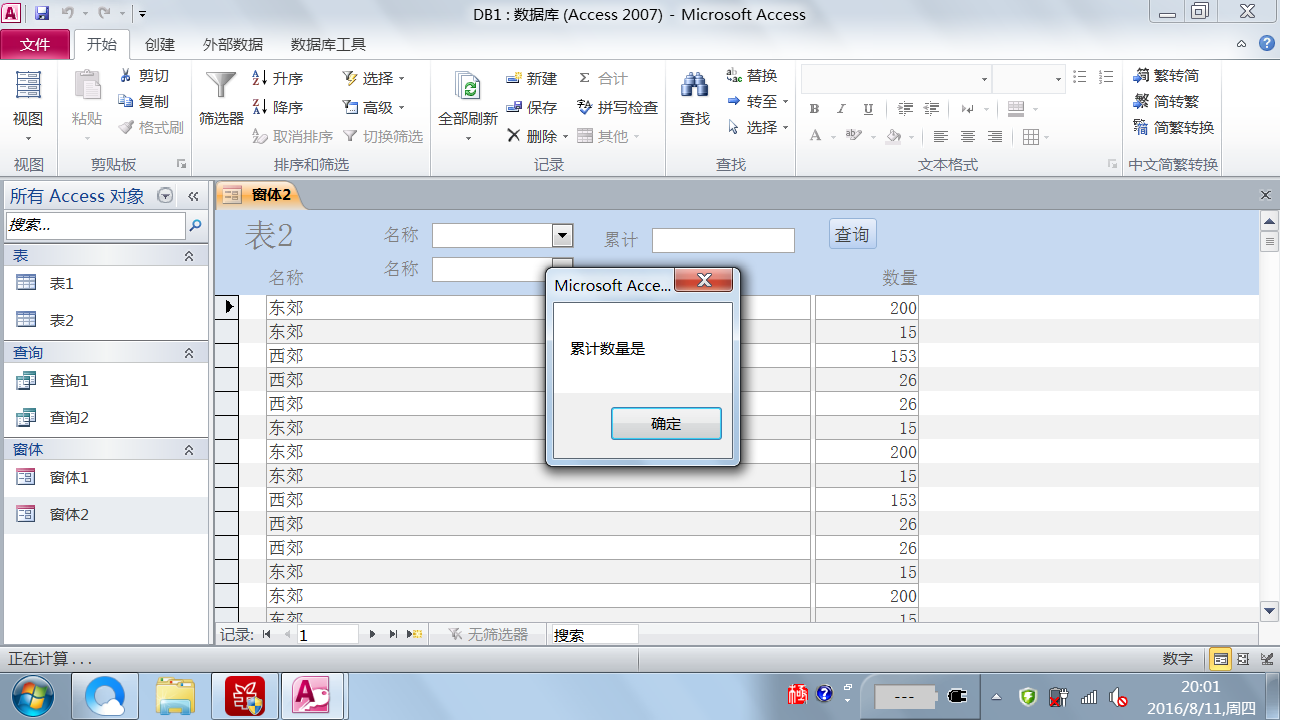
Task: Click the 查找 binoculars icon
Action: 694,88
